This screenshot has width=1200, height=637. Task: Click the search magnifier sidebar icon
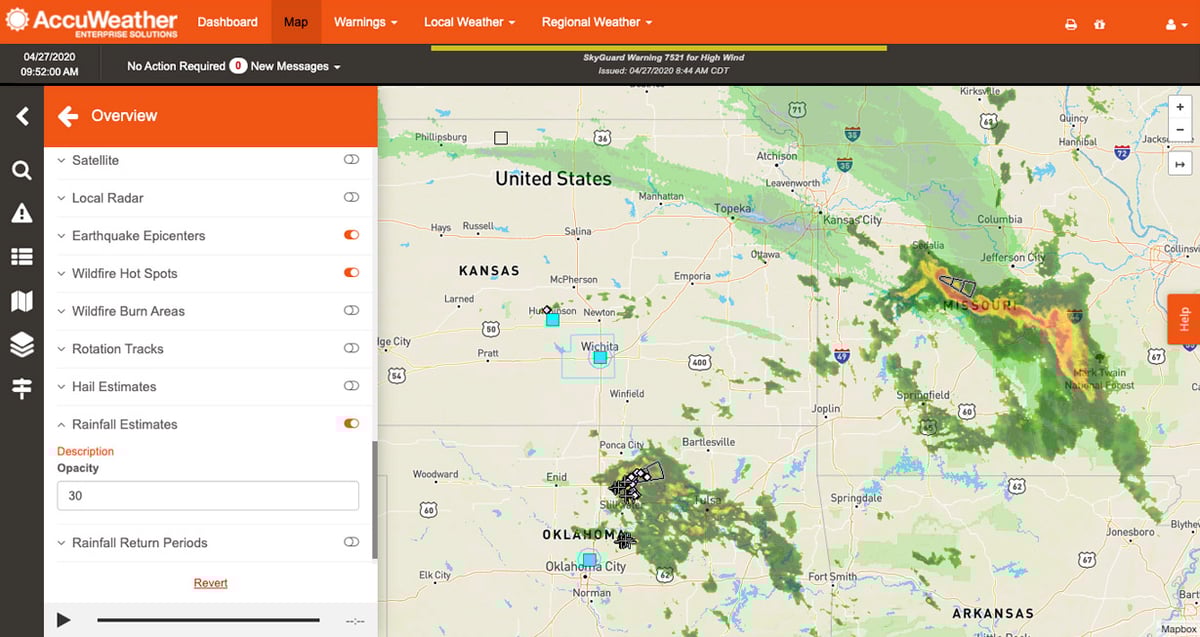[21, 170]
